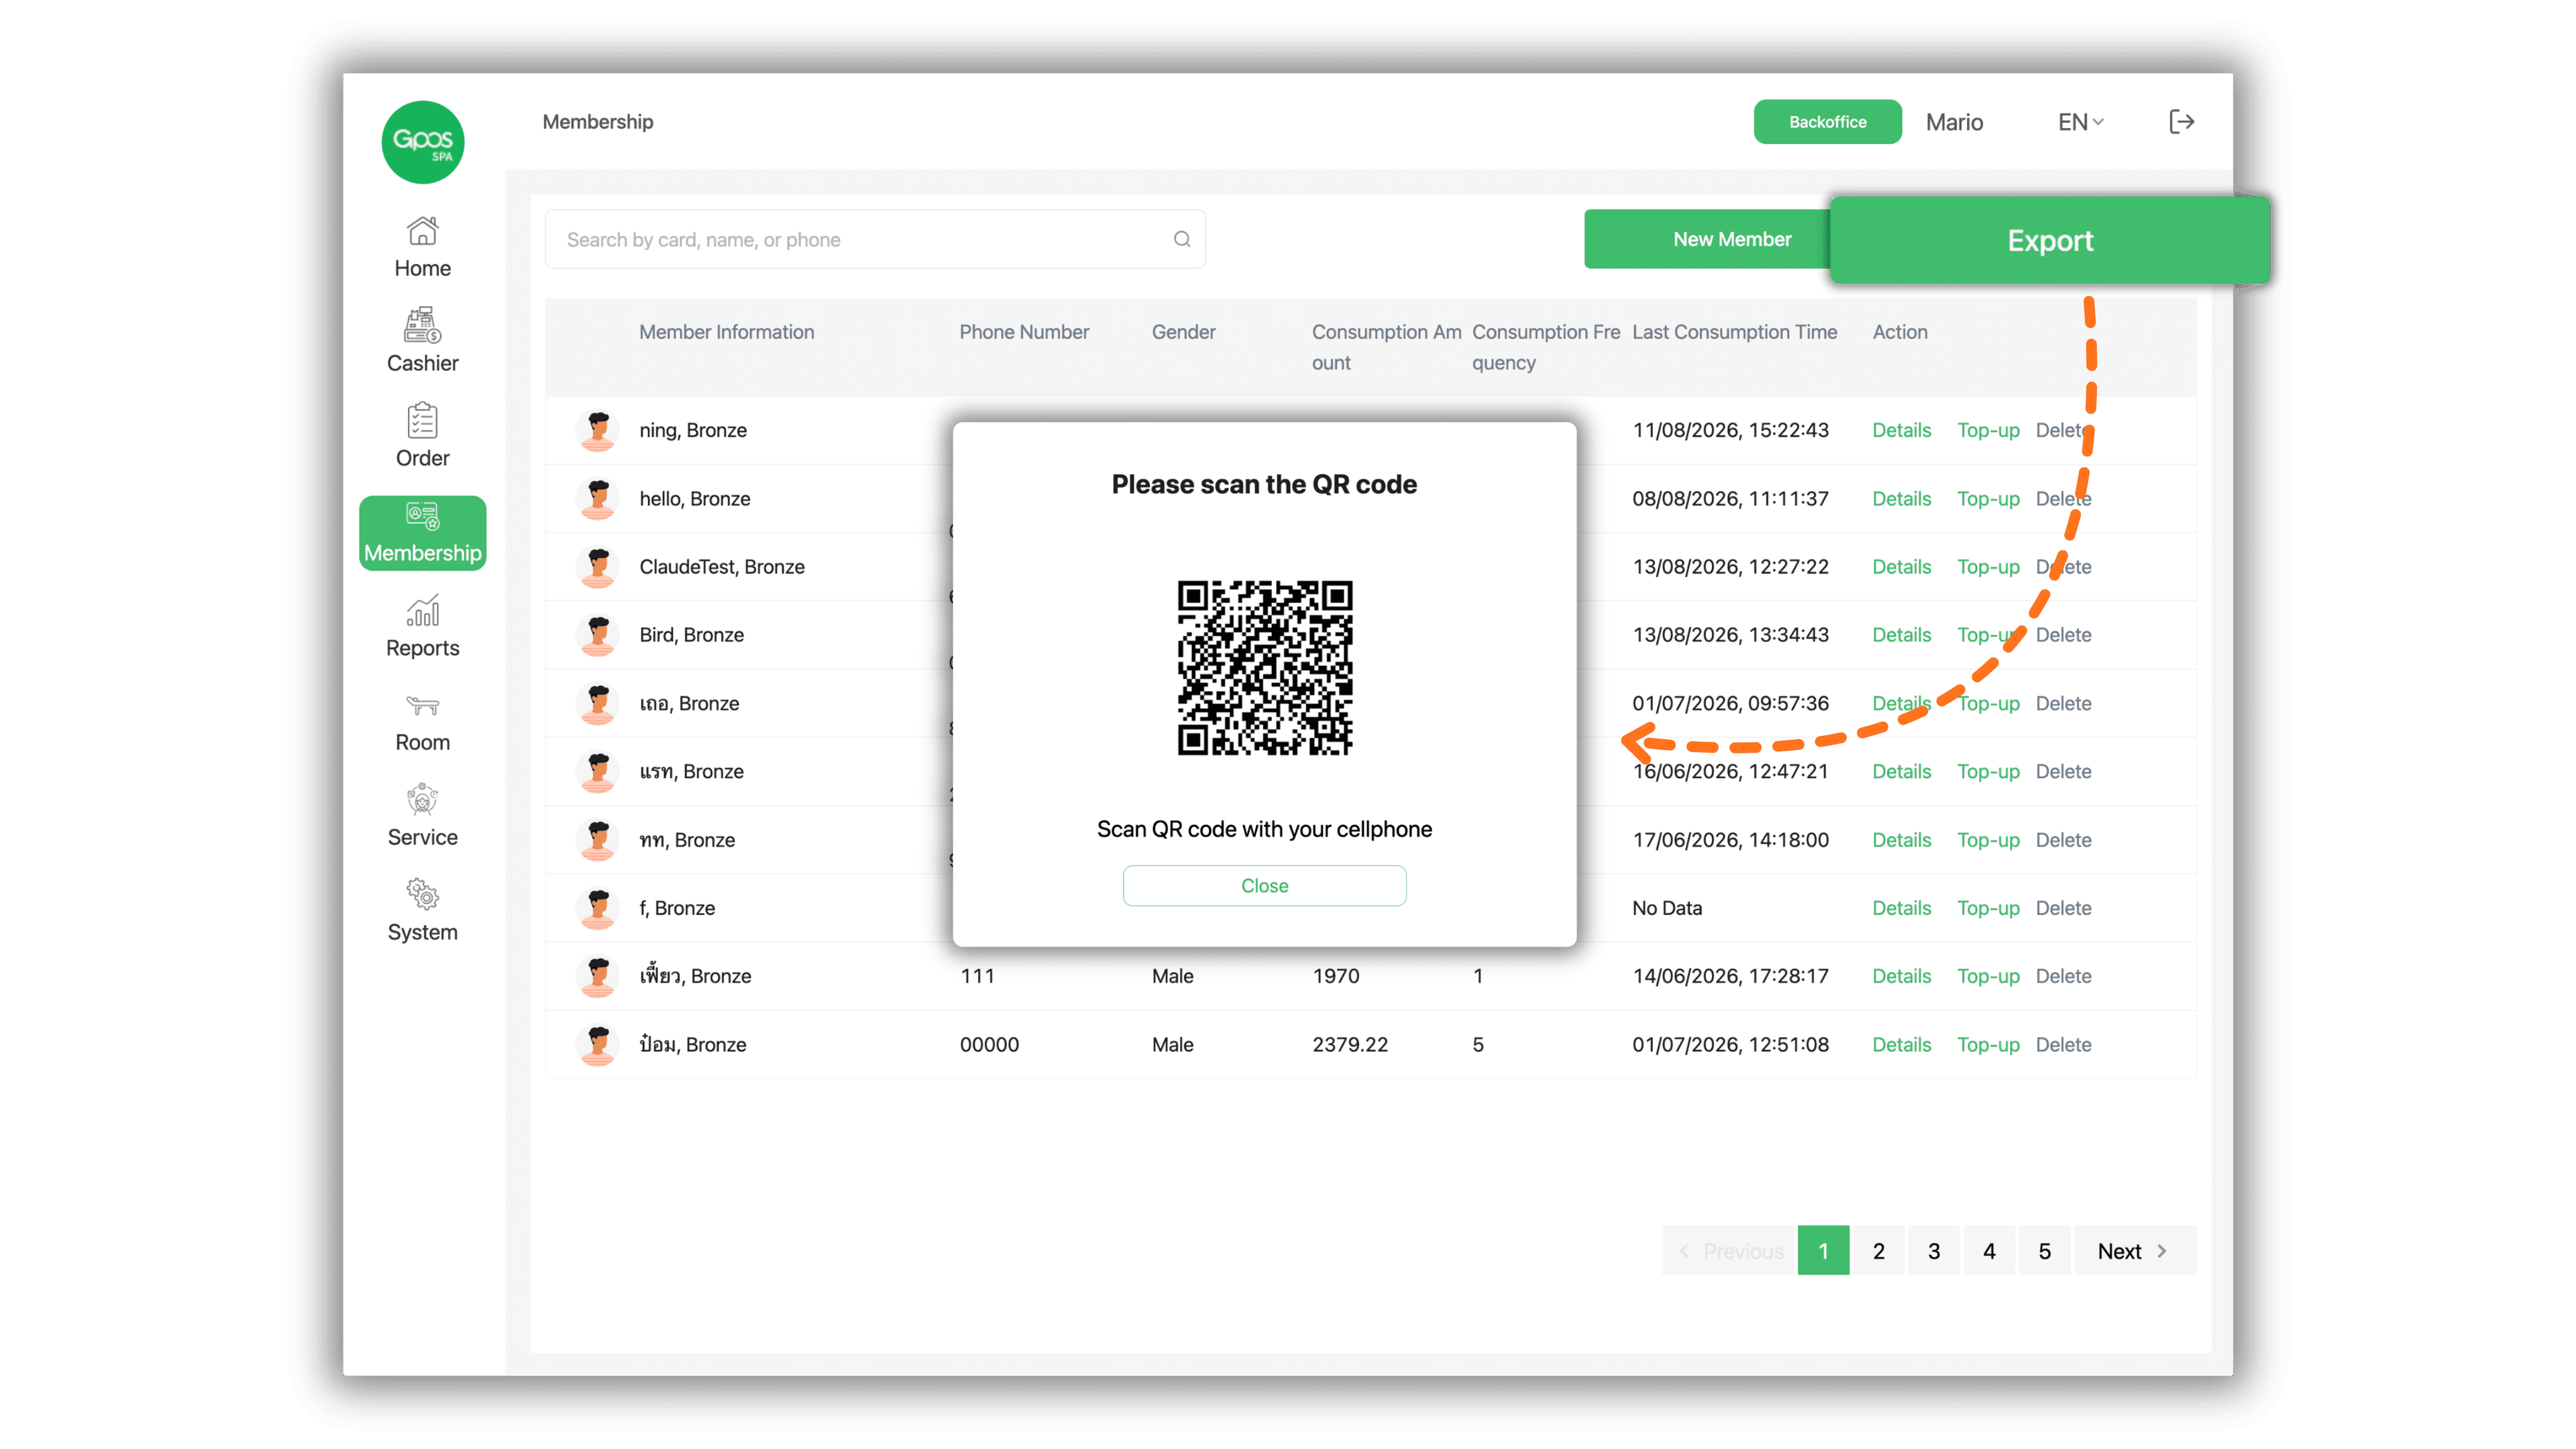Click avatar of member แรท

[598, 771]
